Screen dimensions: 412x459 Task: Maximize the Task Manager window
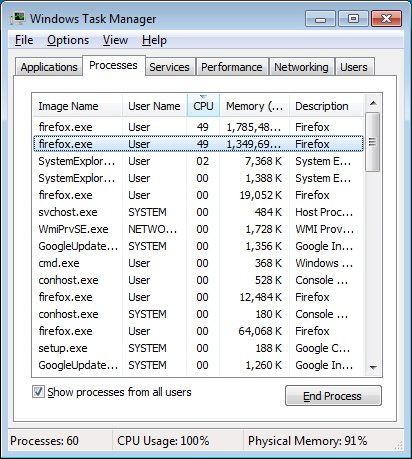click(x=353, y=18)
